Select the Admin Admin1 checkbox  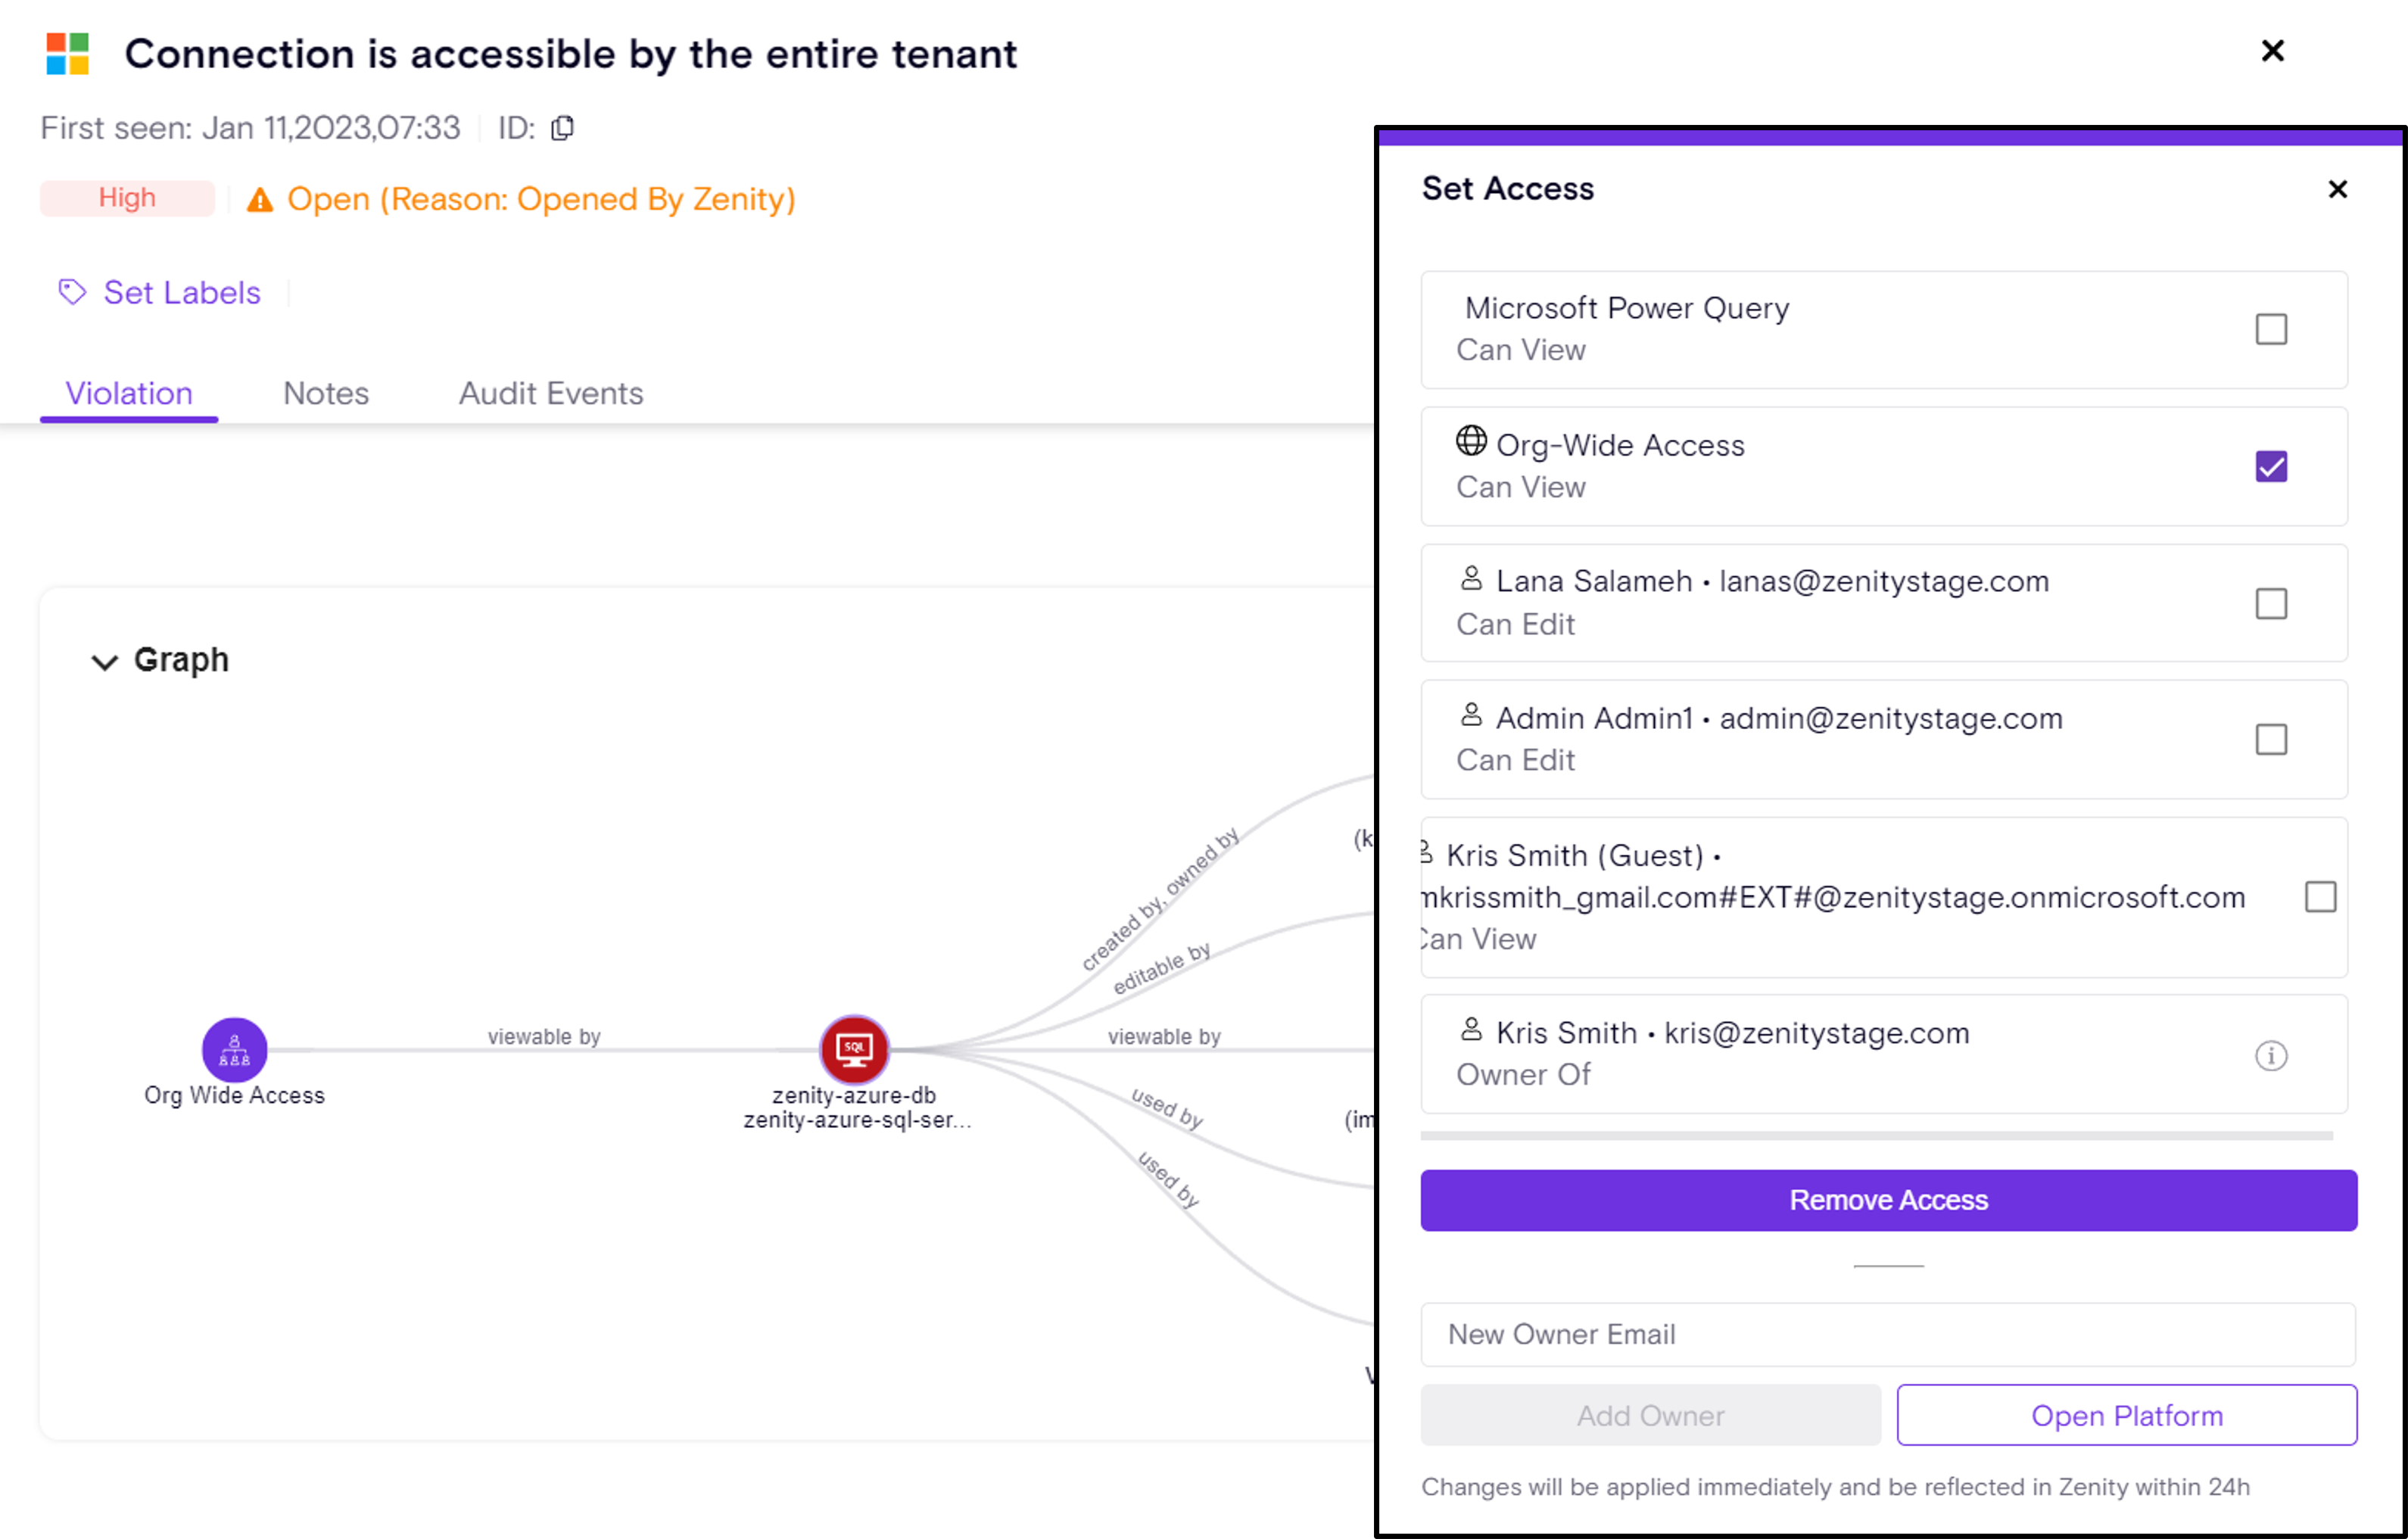[x=2271, y=740]
